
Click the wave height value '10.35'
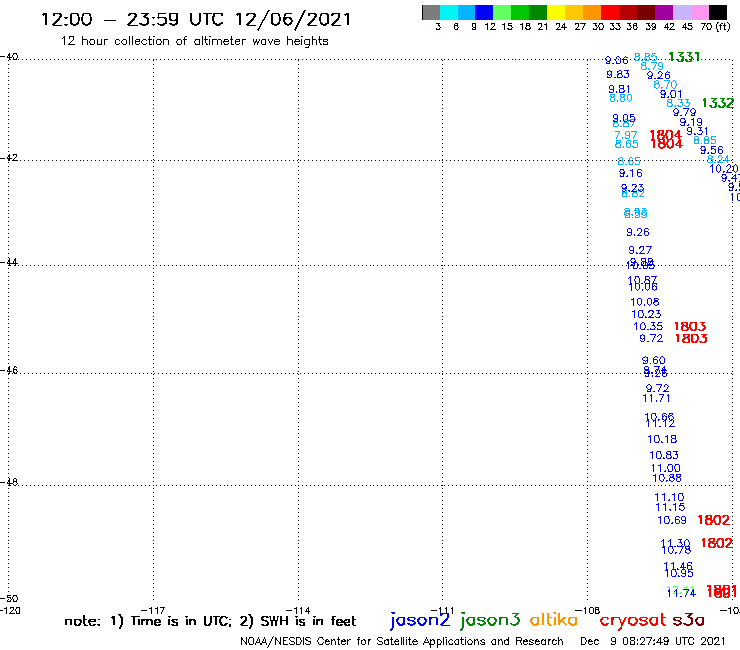point(648,326)
